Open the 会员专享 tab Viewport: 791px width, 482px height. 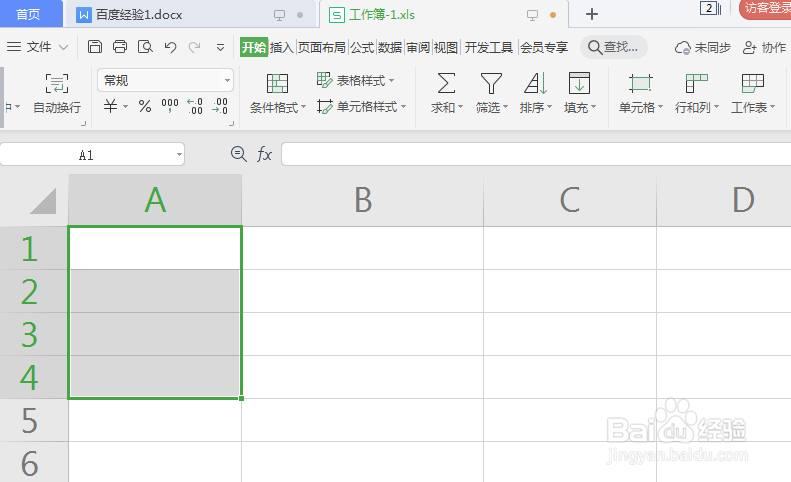coord(544,47)
